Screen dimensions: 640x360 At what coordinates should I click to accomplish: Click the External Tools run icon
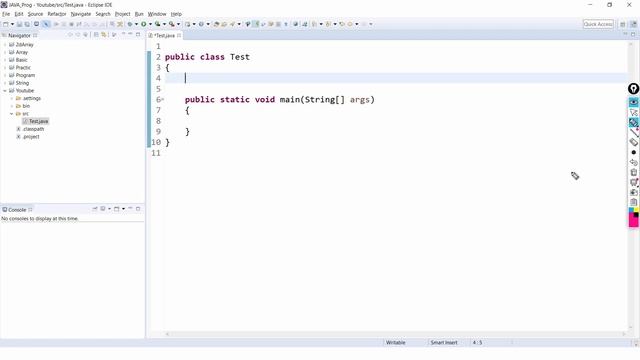pos(172,24)
